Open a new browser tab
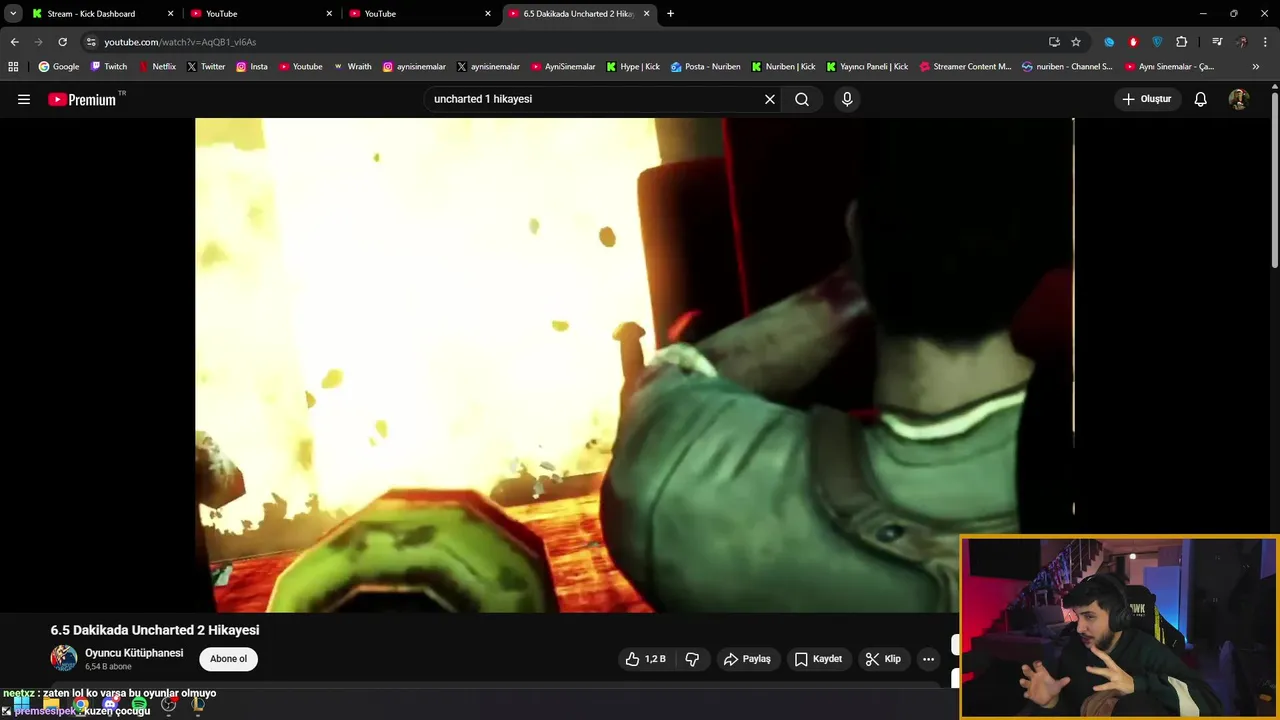Image resolution: width=1280 pixels, height=720 pixels. 670,14
